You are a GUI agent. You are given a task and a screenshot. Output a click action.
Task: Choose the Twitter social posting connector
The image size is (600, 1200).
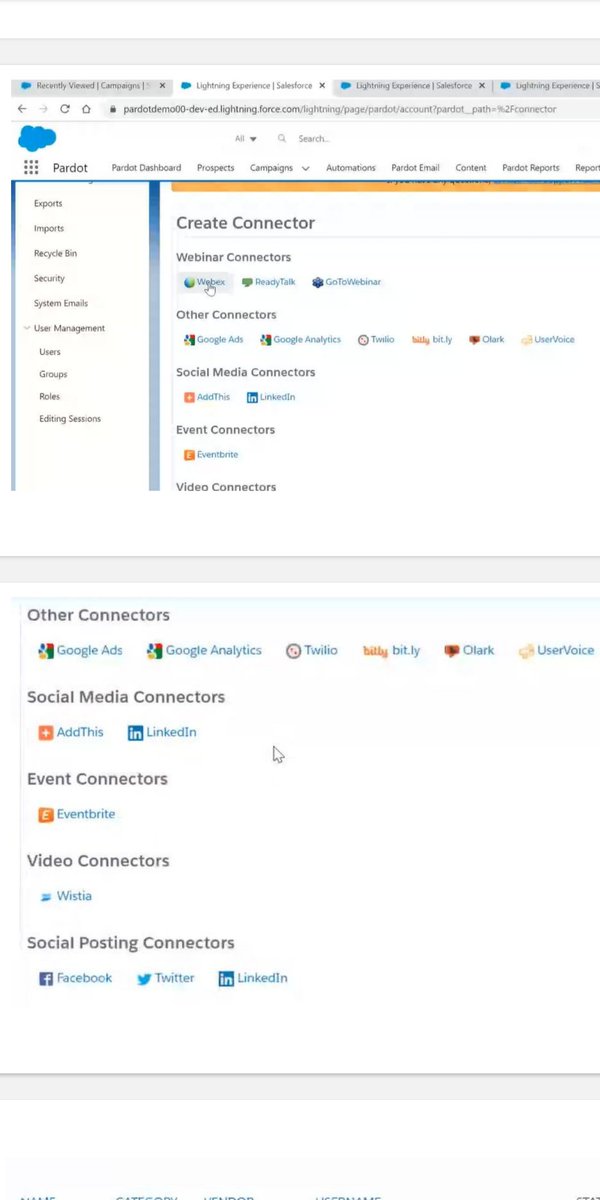coord(165,978)
